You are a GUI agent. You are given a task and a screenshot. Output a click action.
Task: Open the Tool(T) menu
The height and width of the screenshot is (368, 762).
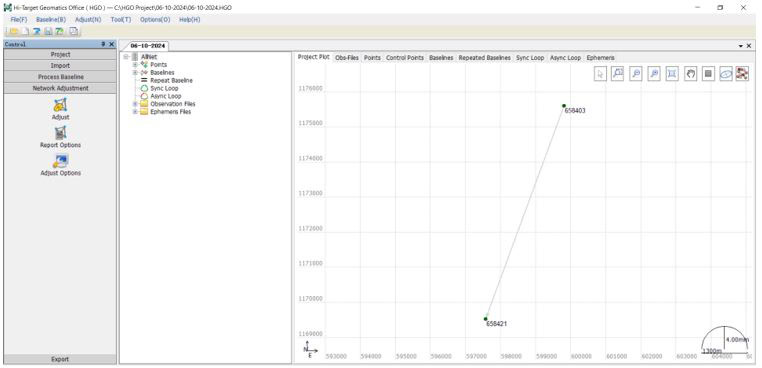coord(121,19)
